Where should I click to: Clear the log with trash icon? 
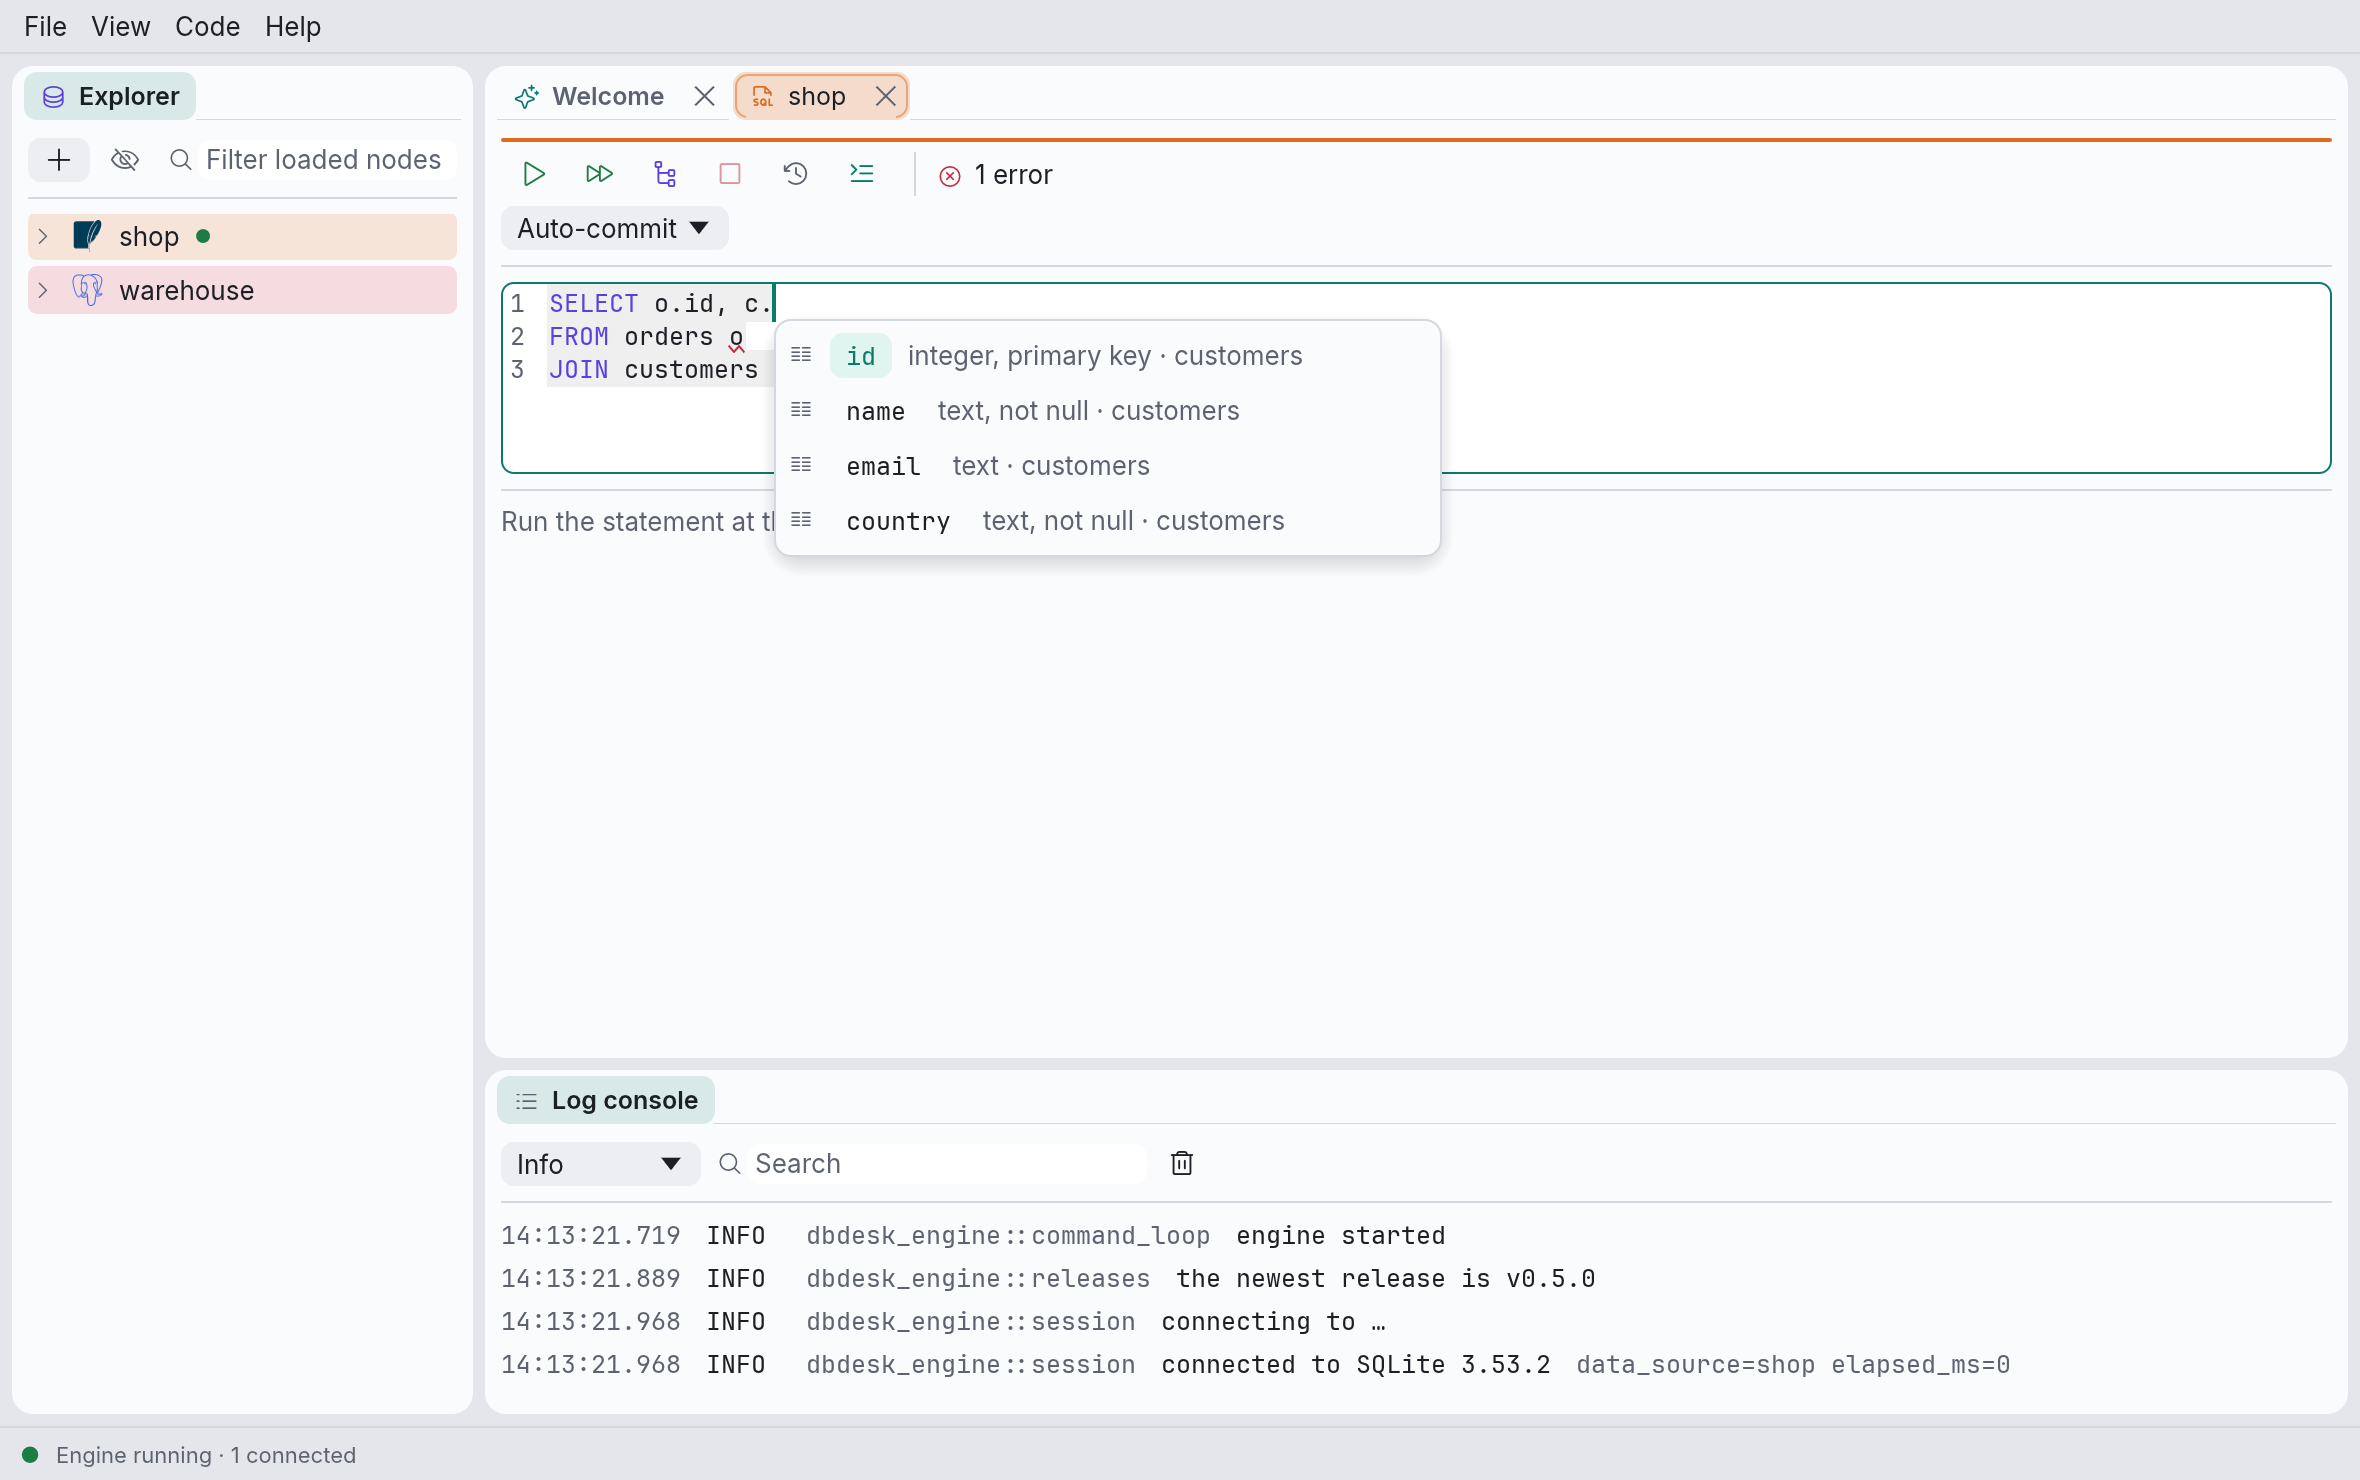1182,1163
